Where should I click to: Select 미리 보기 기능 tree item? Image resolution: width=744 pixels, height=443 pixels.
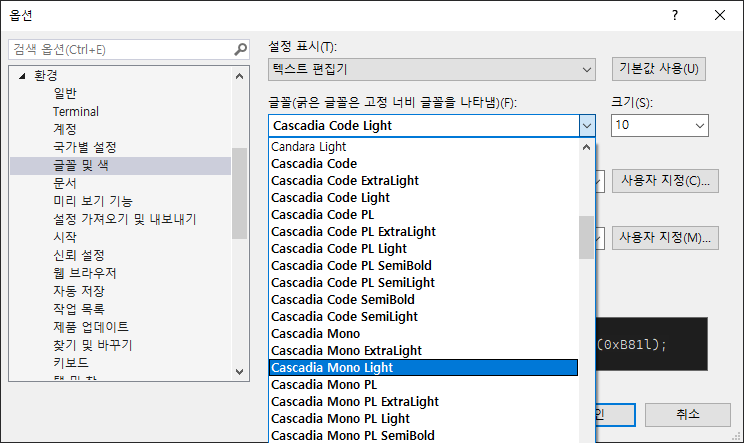(x=93, y=202)
